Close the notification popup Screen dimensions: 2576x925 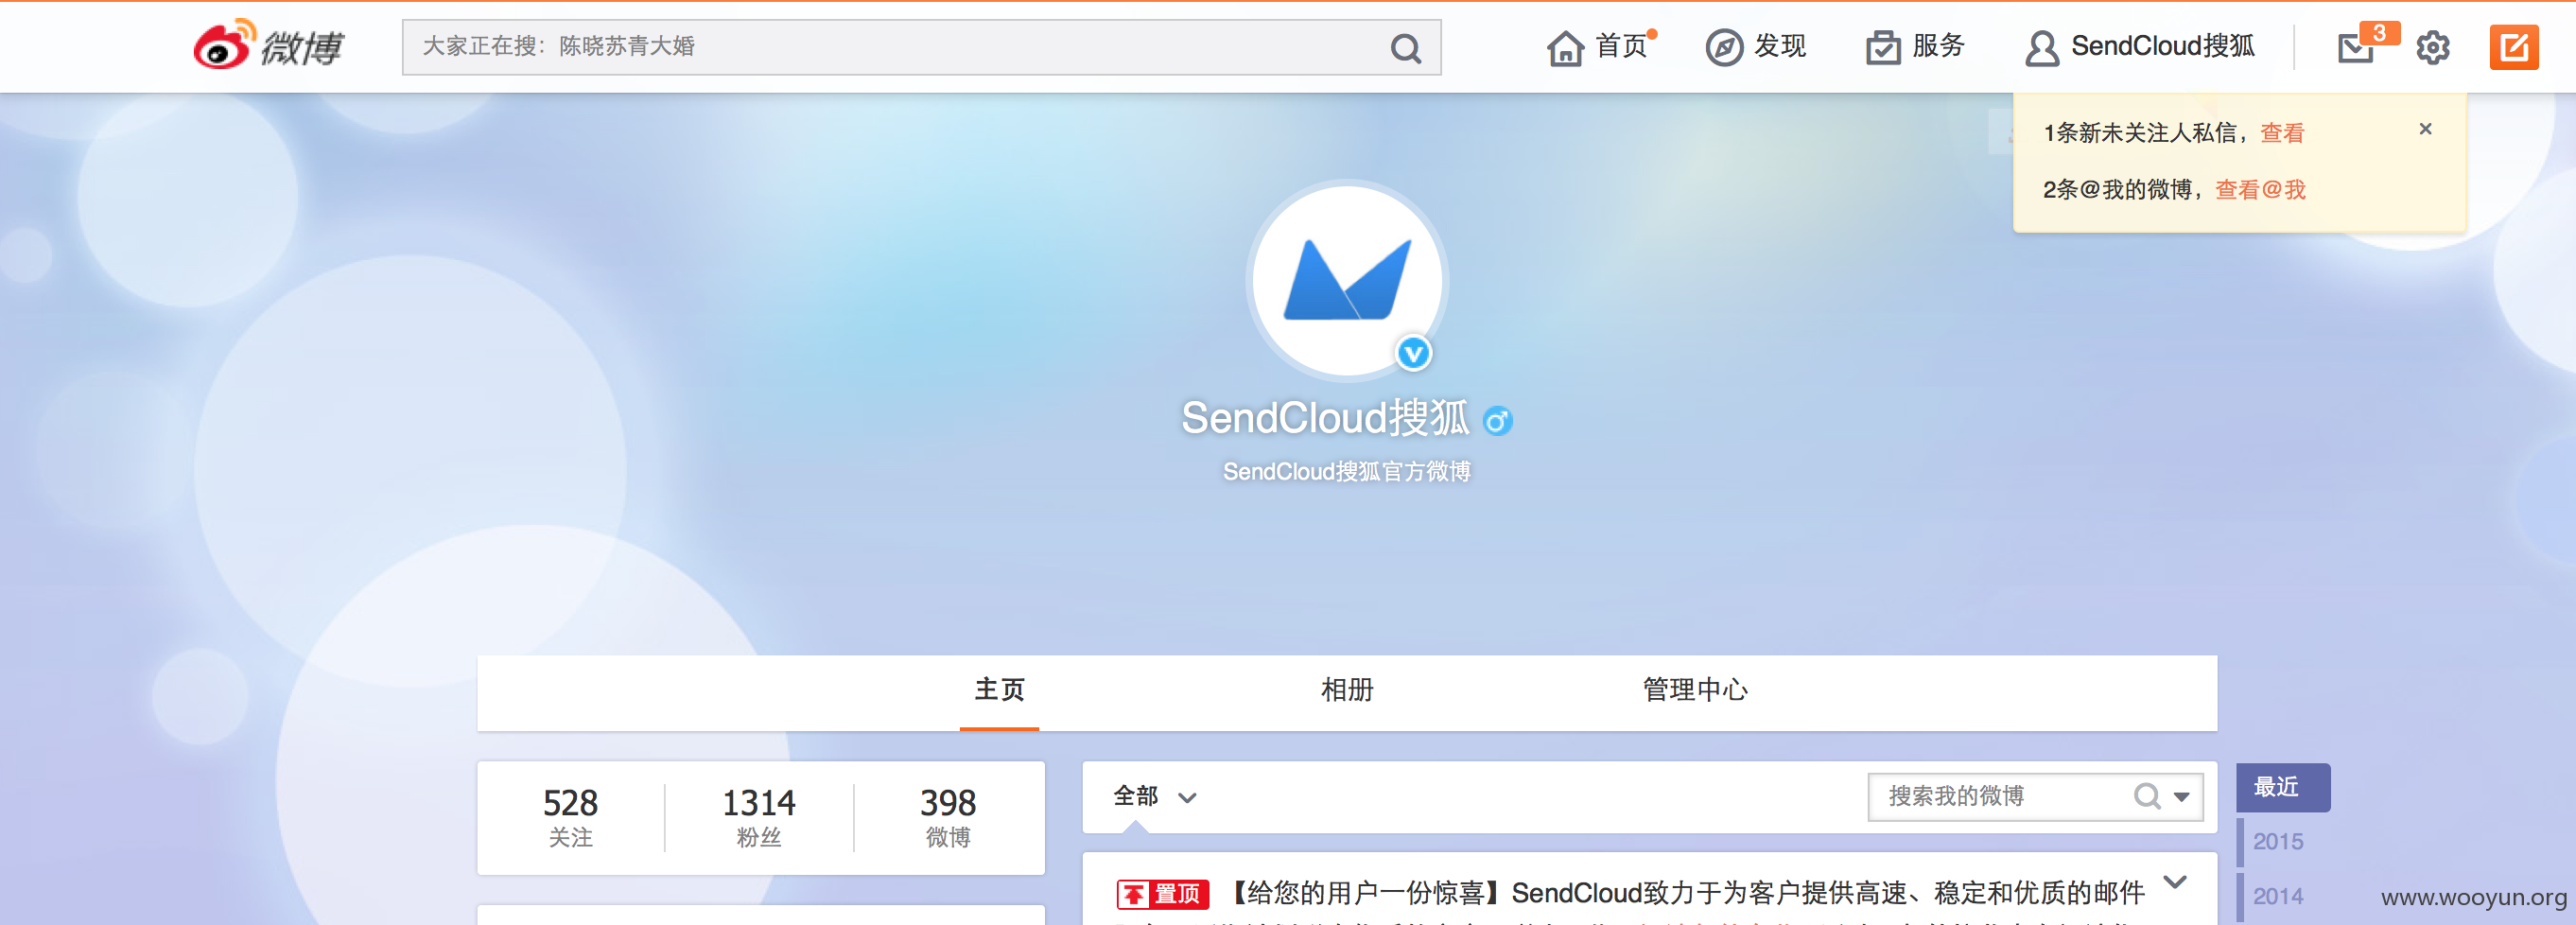click(x=2426, y=129)
